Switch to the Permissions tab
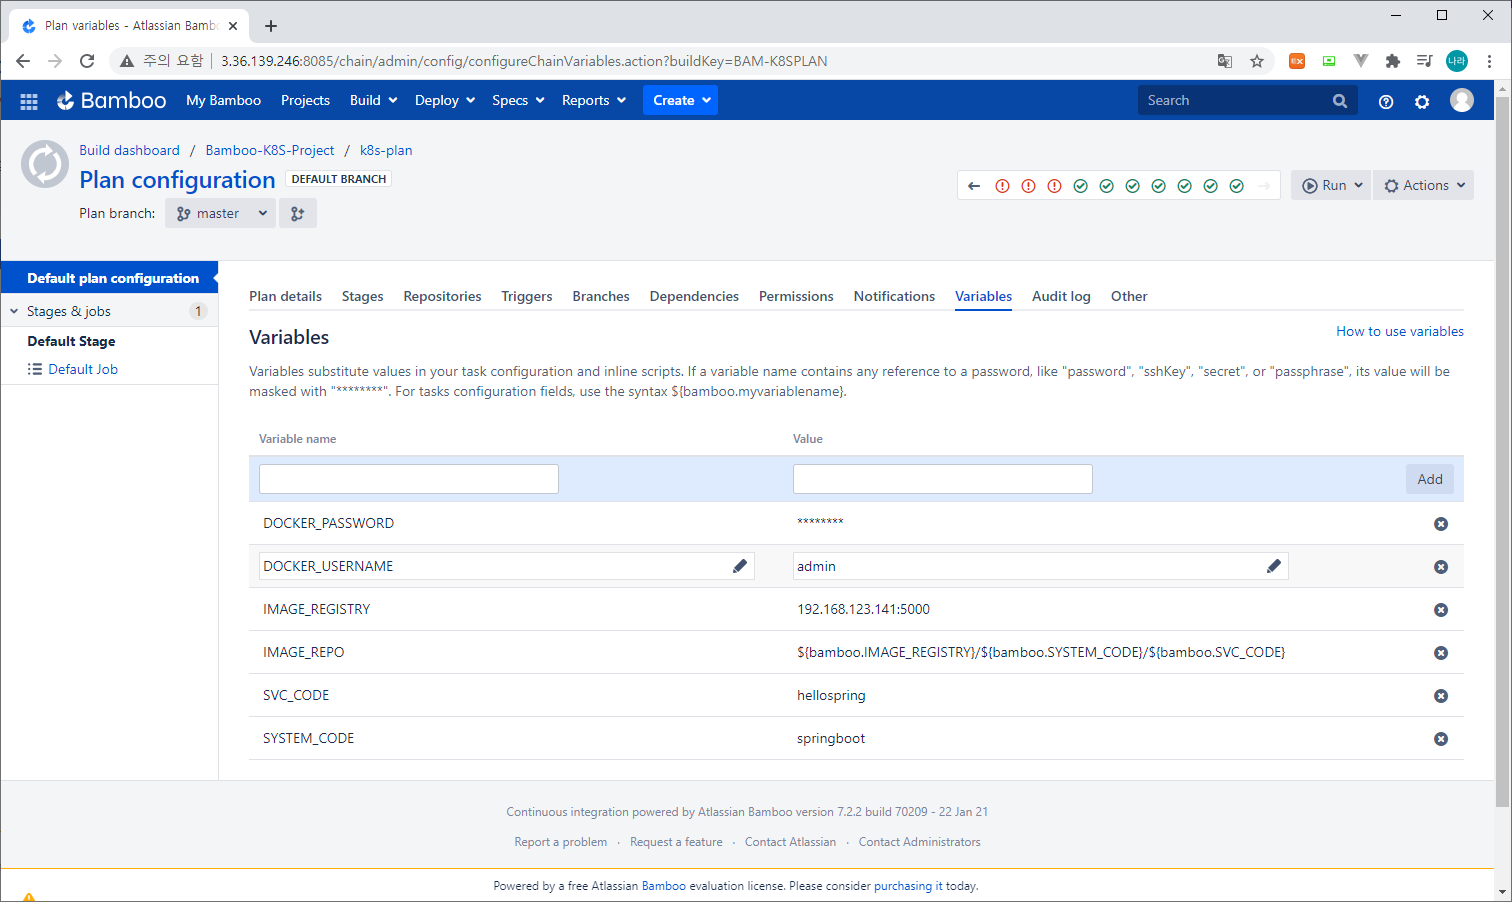1512x902 pixels. point(796,296)
